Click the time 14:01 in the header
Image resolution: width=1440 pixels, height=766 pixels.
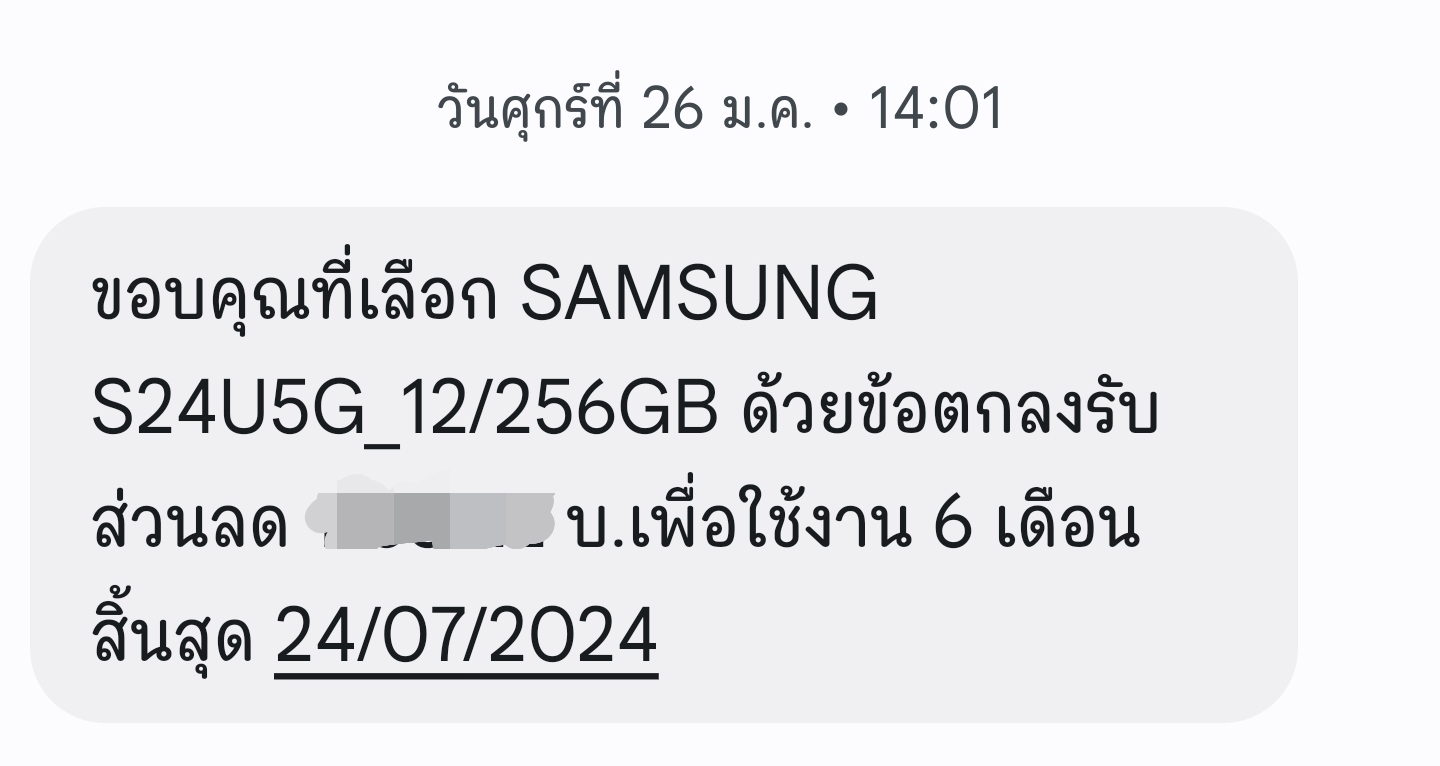coord(936,109)
